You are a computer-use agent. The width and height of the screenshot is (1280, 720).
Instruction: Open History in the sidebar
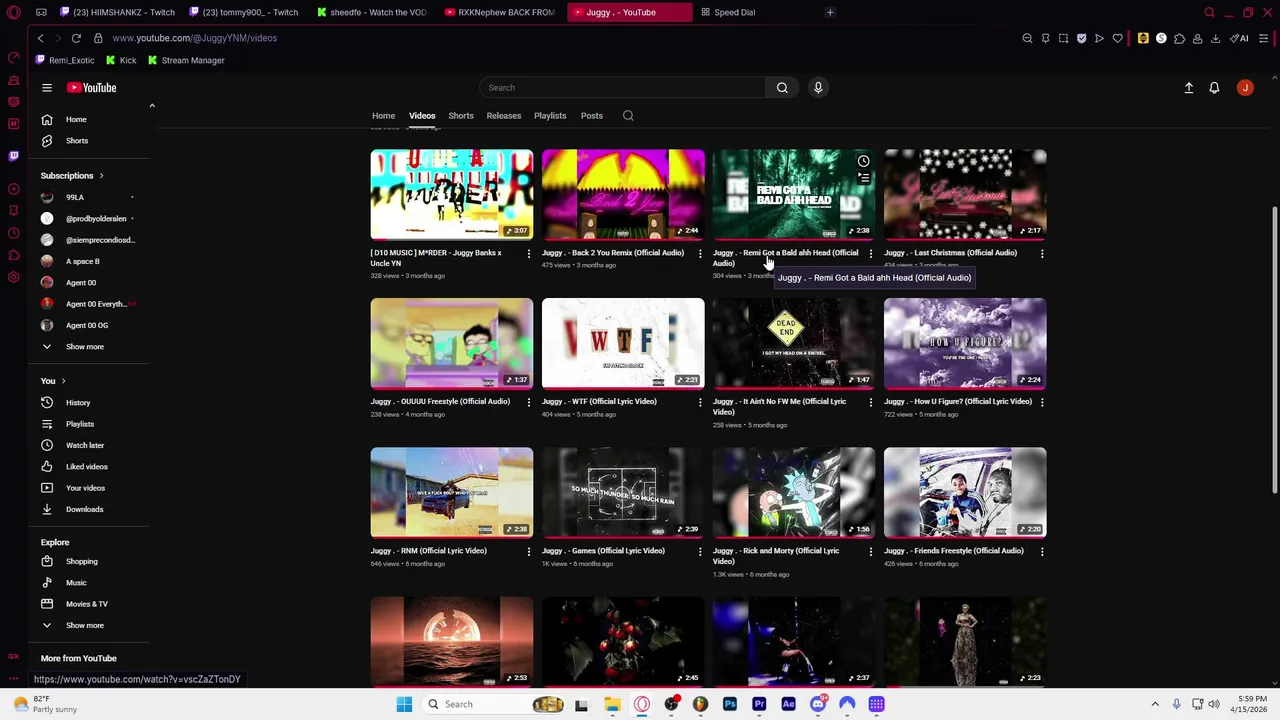(78, 403)
